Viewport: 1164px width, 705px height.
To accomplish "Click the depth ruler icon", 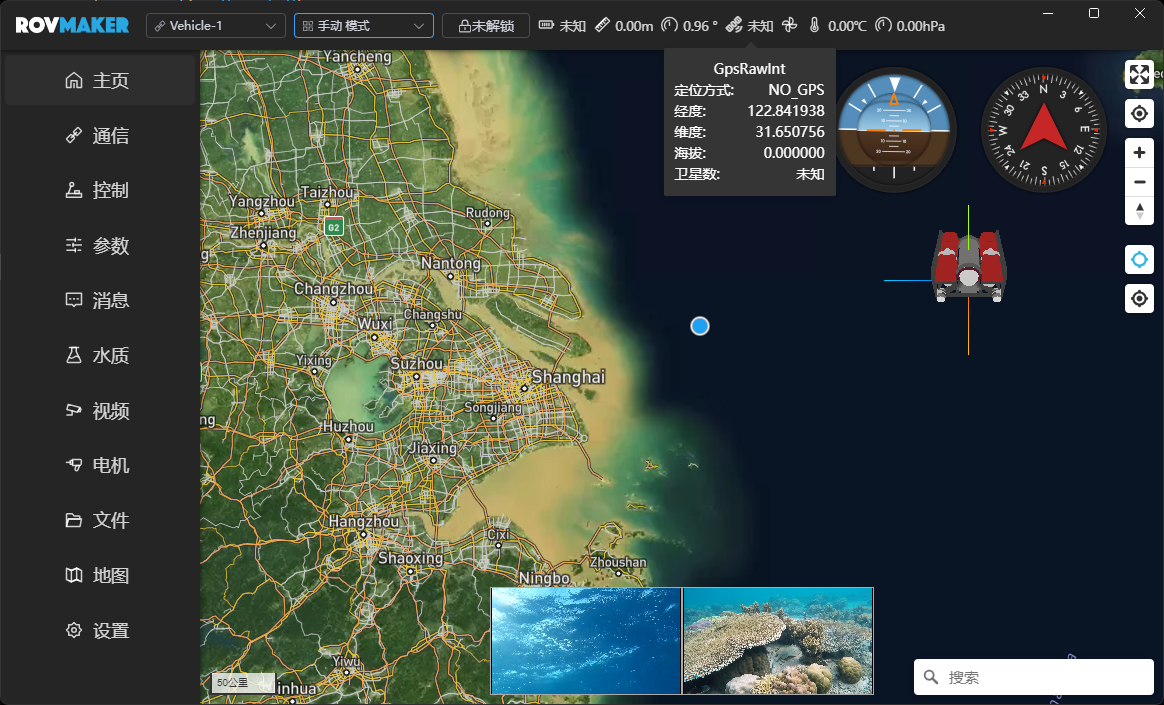I will tap(602, 26).
